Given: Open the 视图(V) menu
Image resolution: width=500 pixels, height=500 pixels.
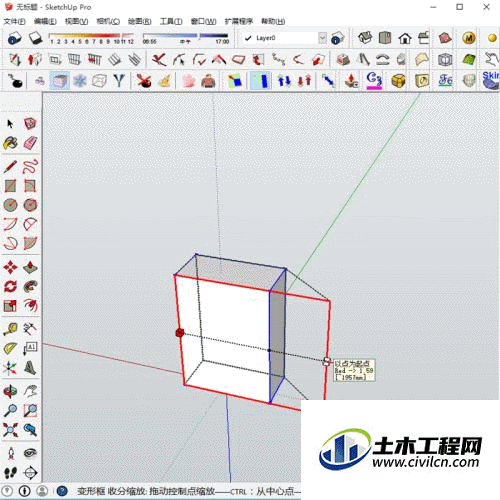Looking at the screenshot, I should 76,21.
